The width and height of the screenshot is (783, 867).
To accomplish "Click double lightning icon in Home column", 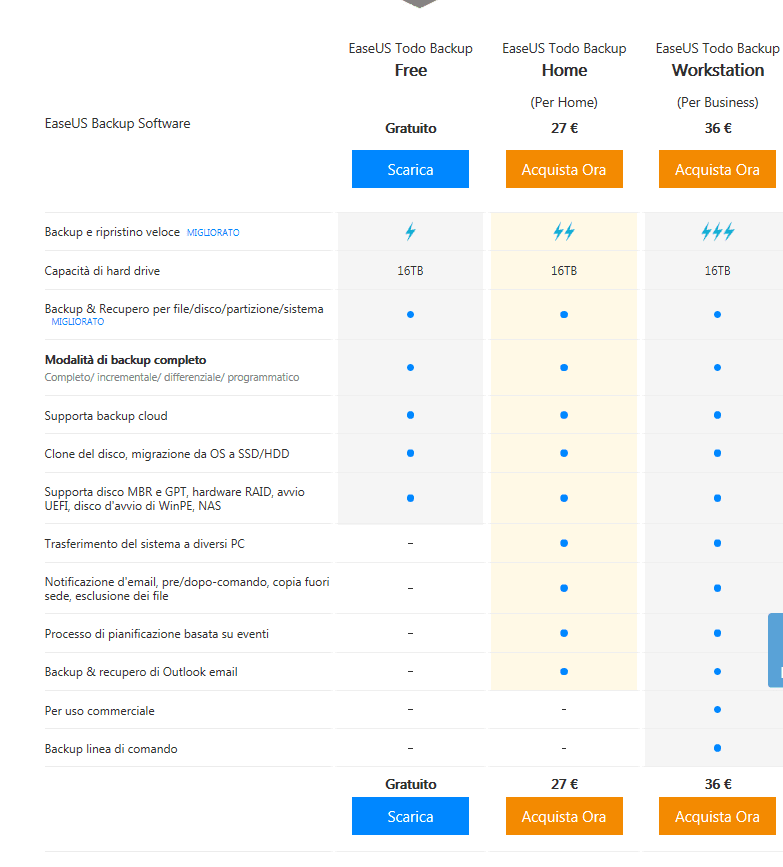I will click(x=564, y=232).
